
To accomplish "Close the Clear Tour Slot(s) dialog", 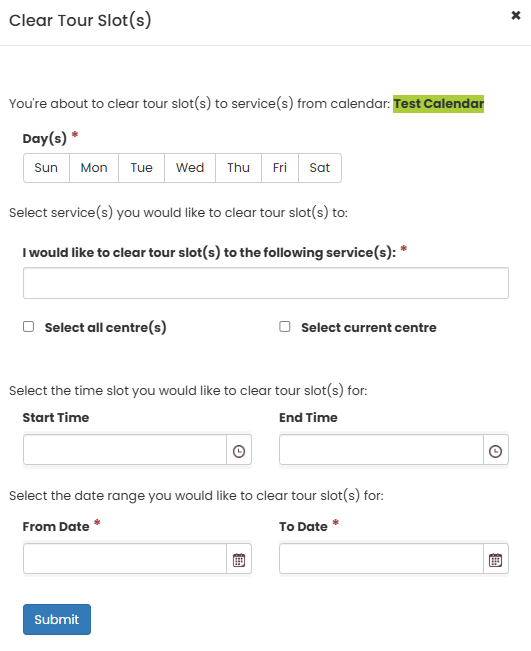I will tap(516, 16).
